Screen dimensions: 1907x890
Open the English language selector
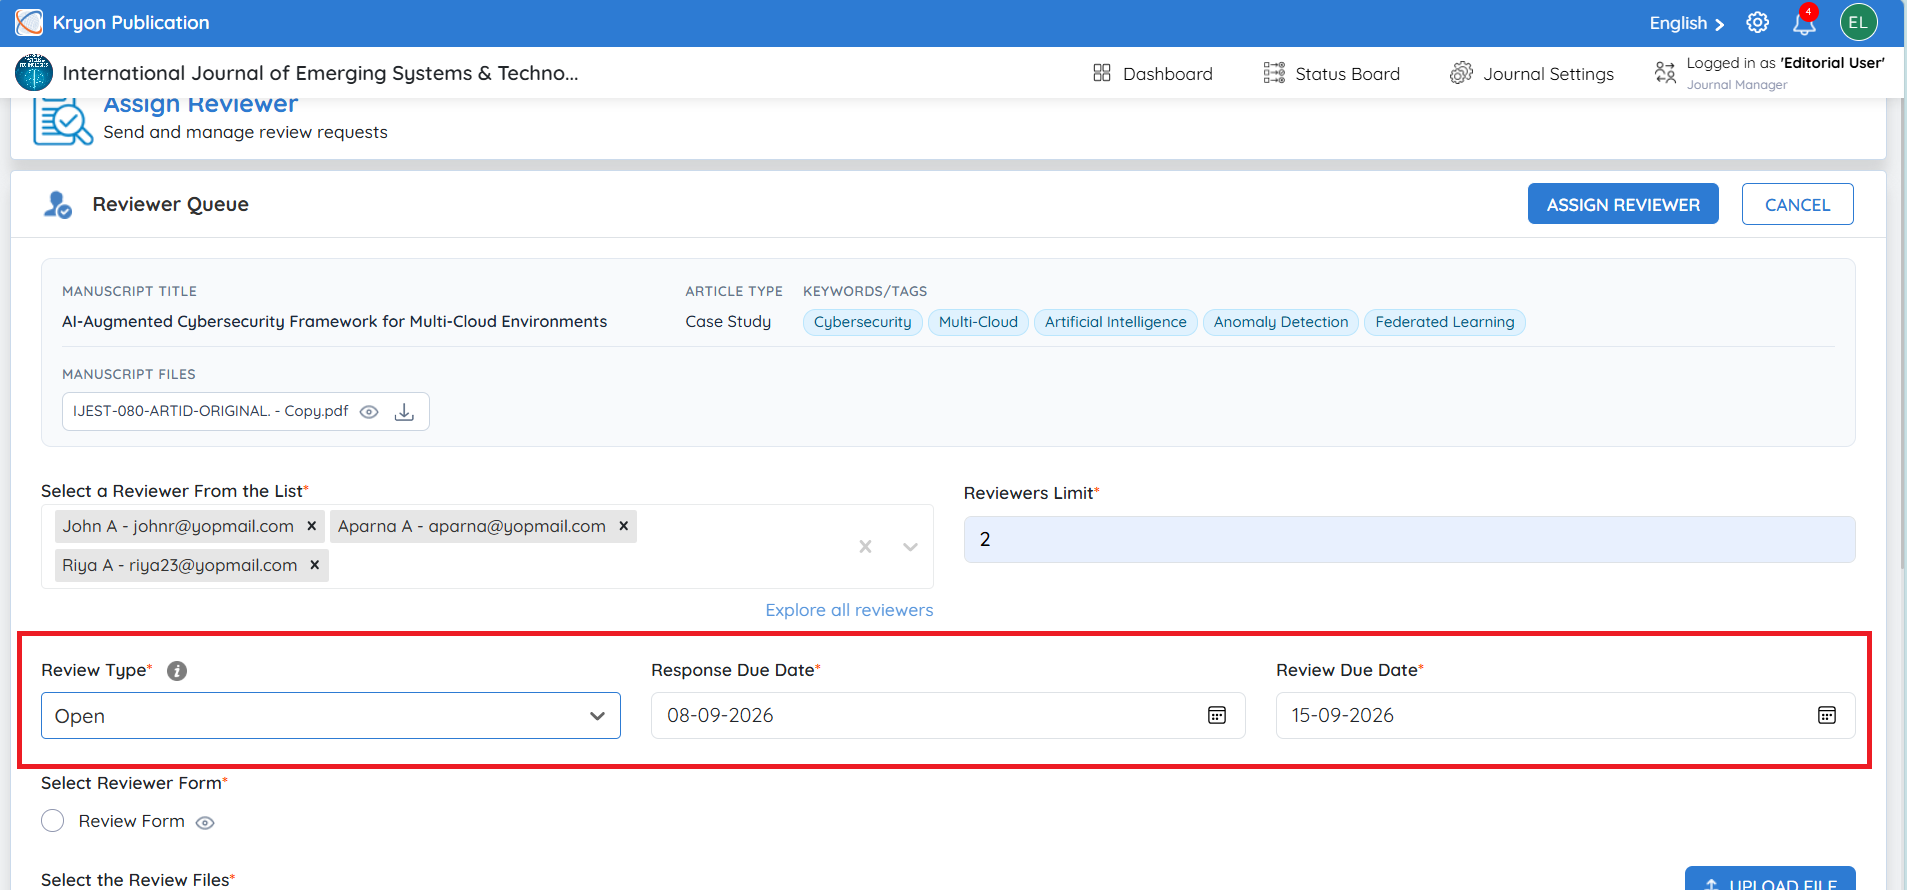coord(1687,23)
